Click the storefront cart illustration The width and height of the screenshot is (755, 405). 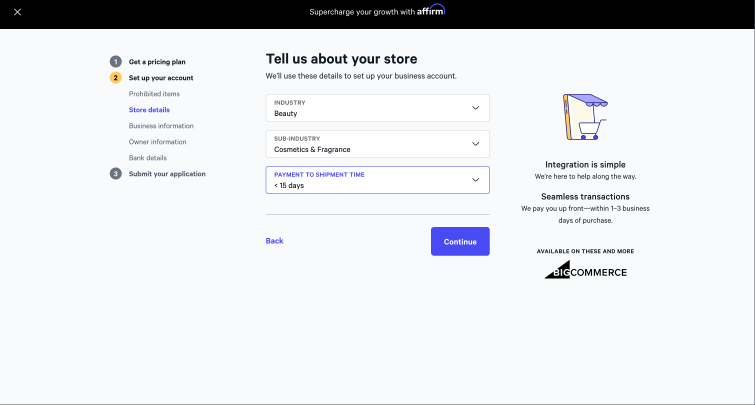[x=585, y=117]
